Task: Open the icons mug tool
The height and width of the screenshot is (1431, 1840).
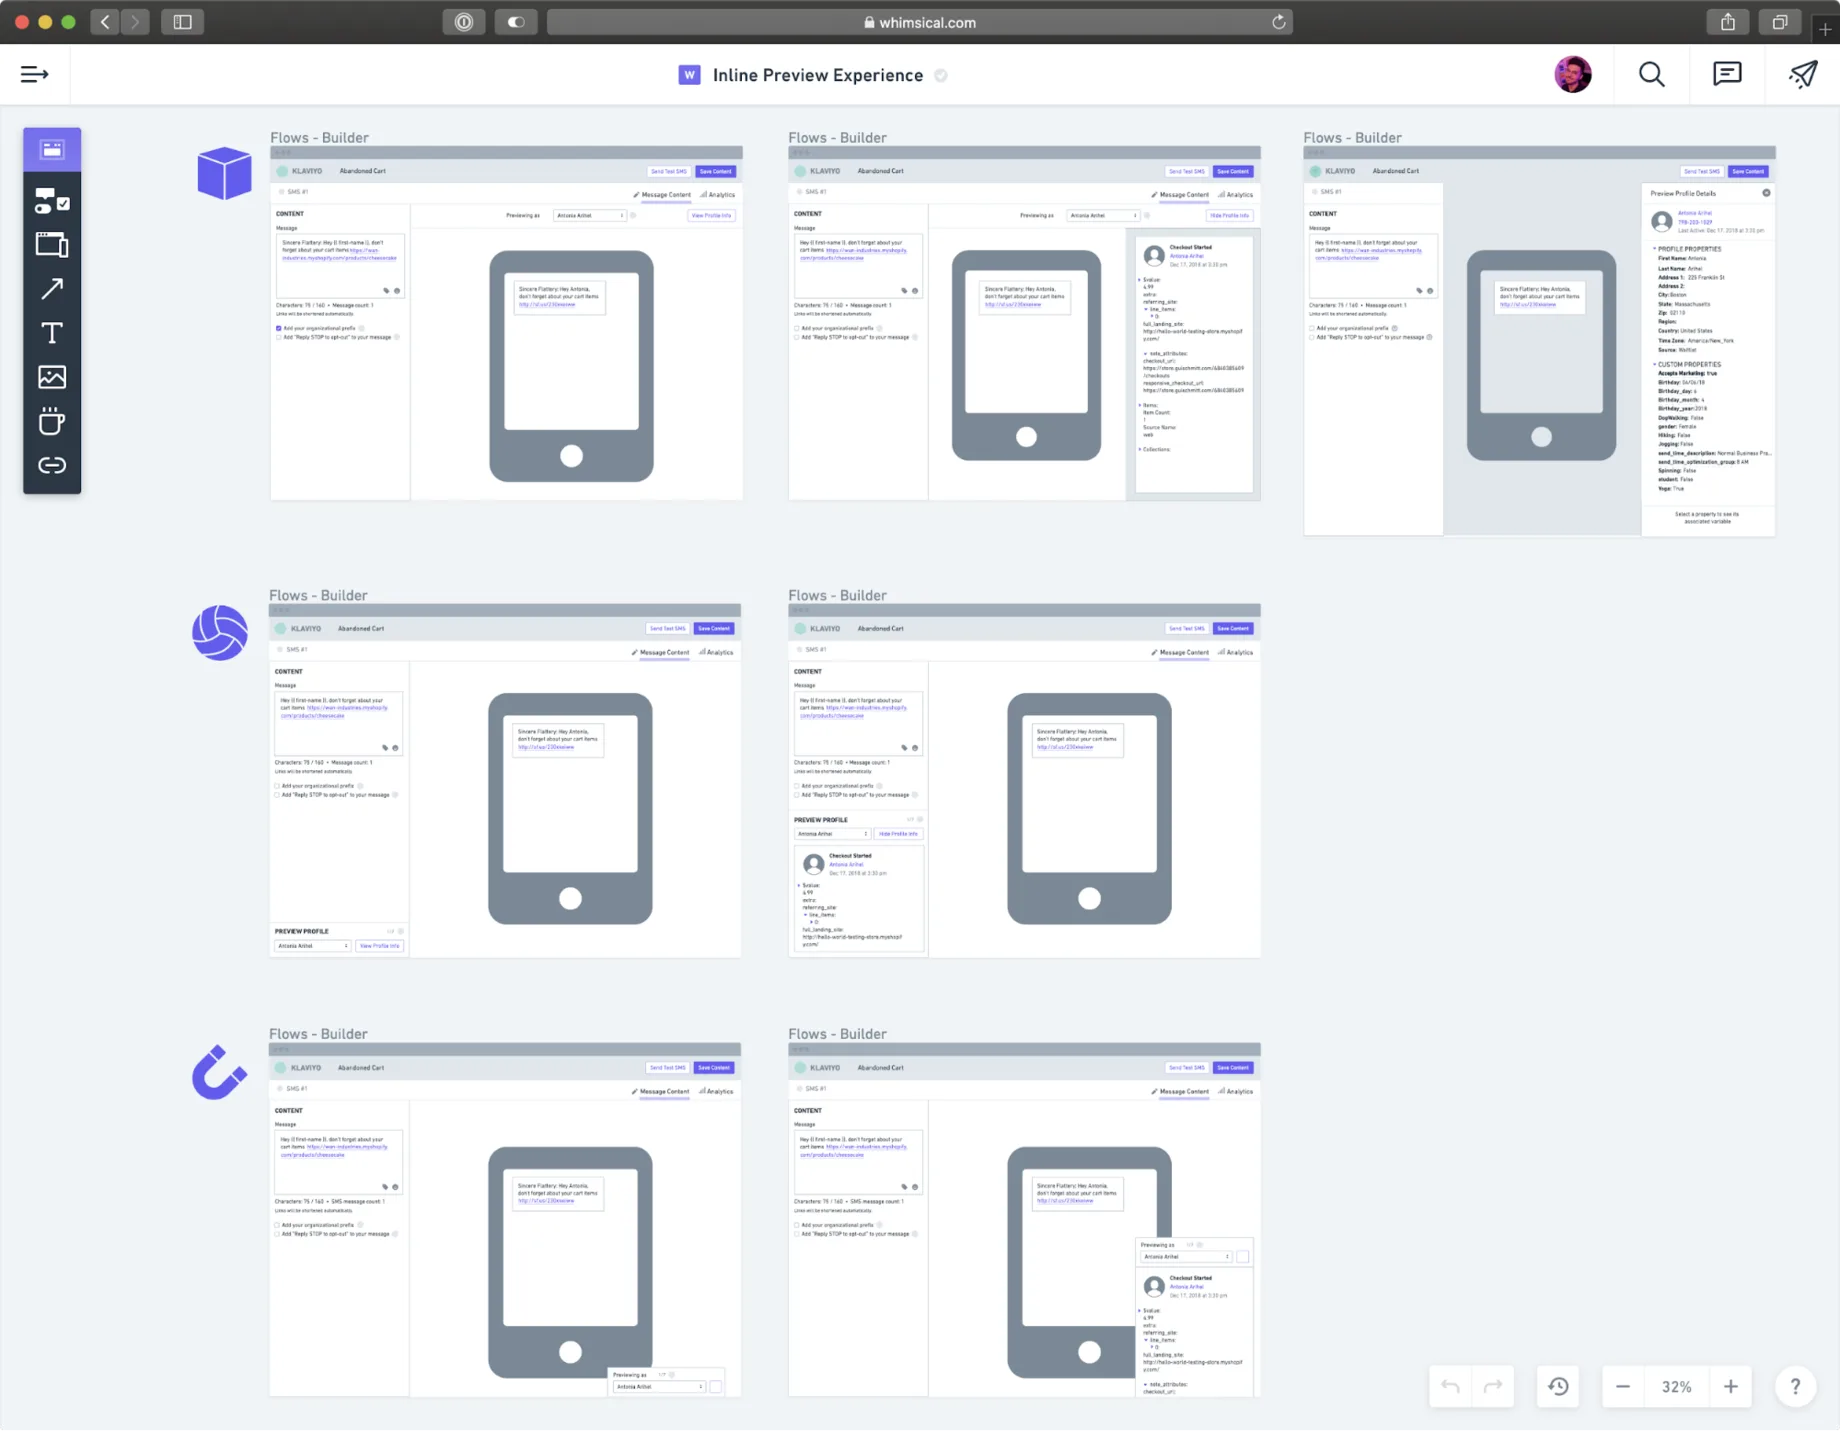Action: coord(52,421)
